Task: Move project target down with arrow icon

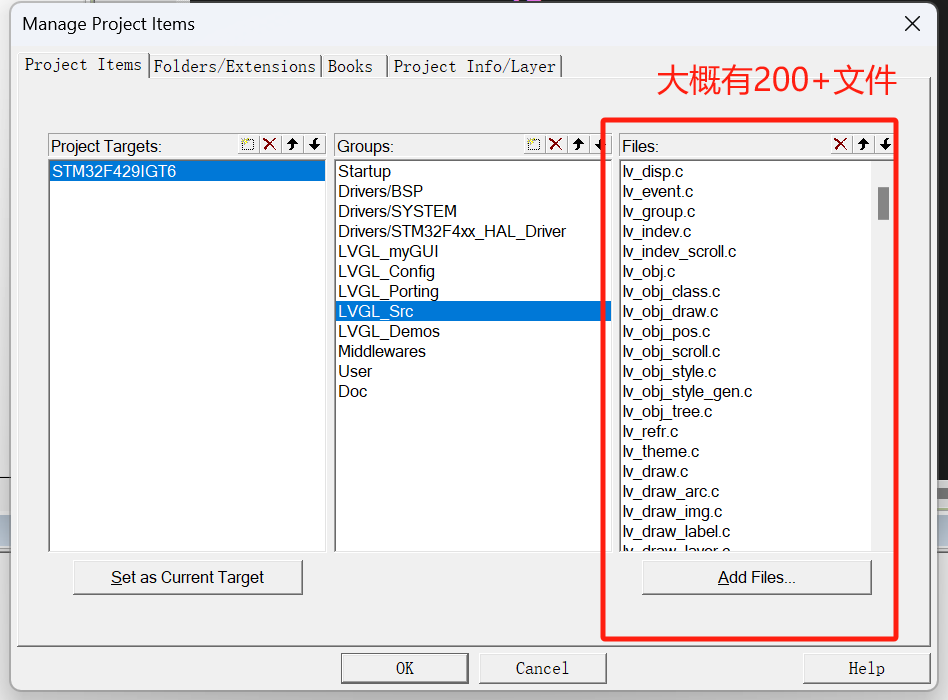Action: 315,145
